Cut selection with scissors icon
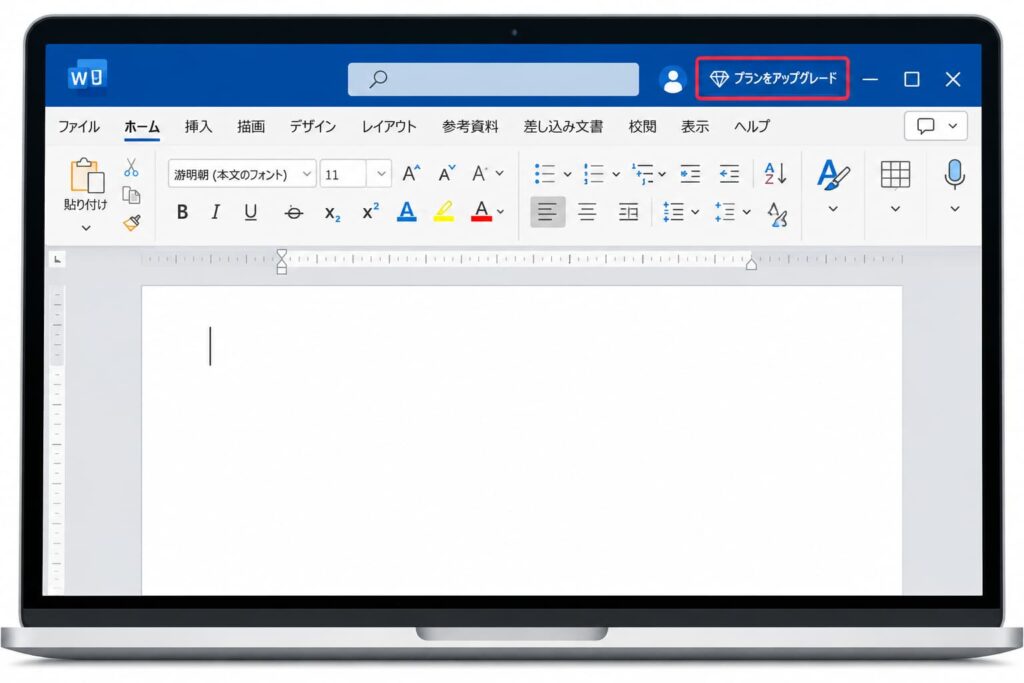Viewport: 1024px width, 683px height. click(x=131, y=167)
